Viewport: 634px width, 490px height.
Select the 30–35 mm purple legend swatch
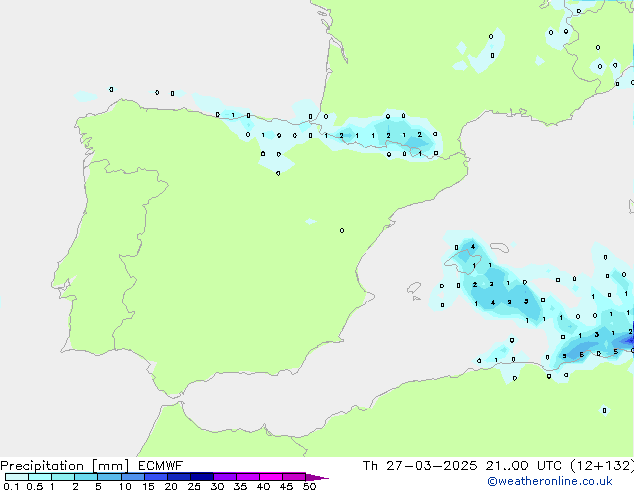(224, 477)
